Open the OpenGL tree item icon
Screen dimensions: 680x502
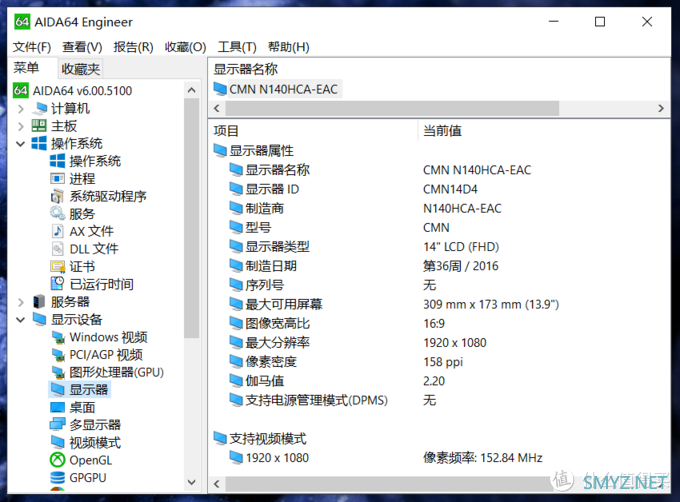pyautogui.click(x=58, y=460)
